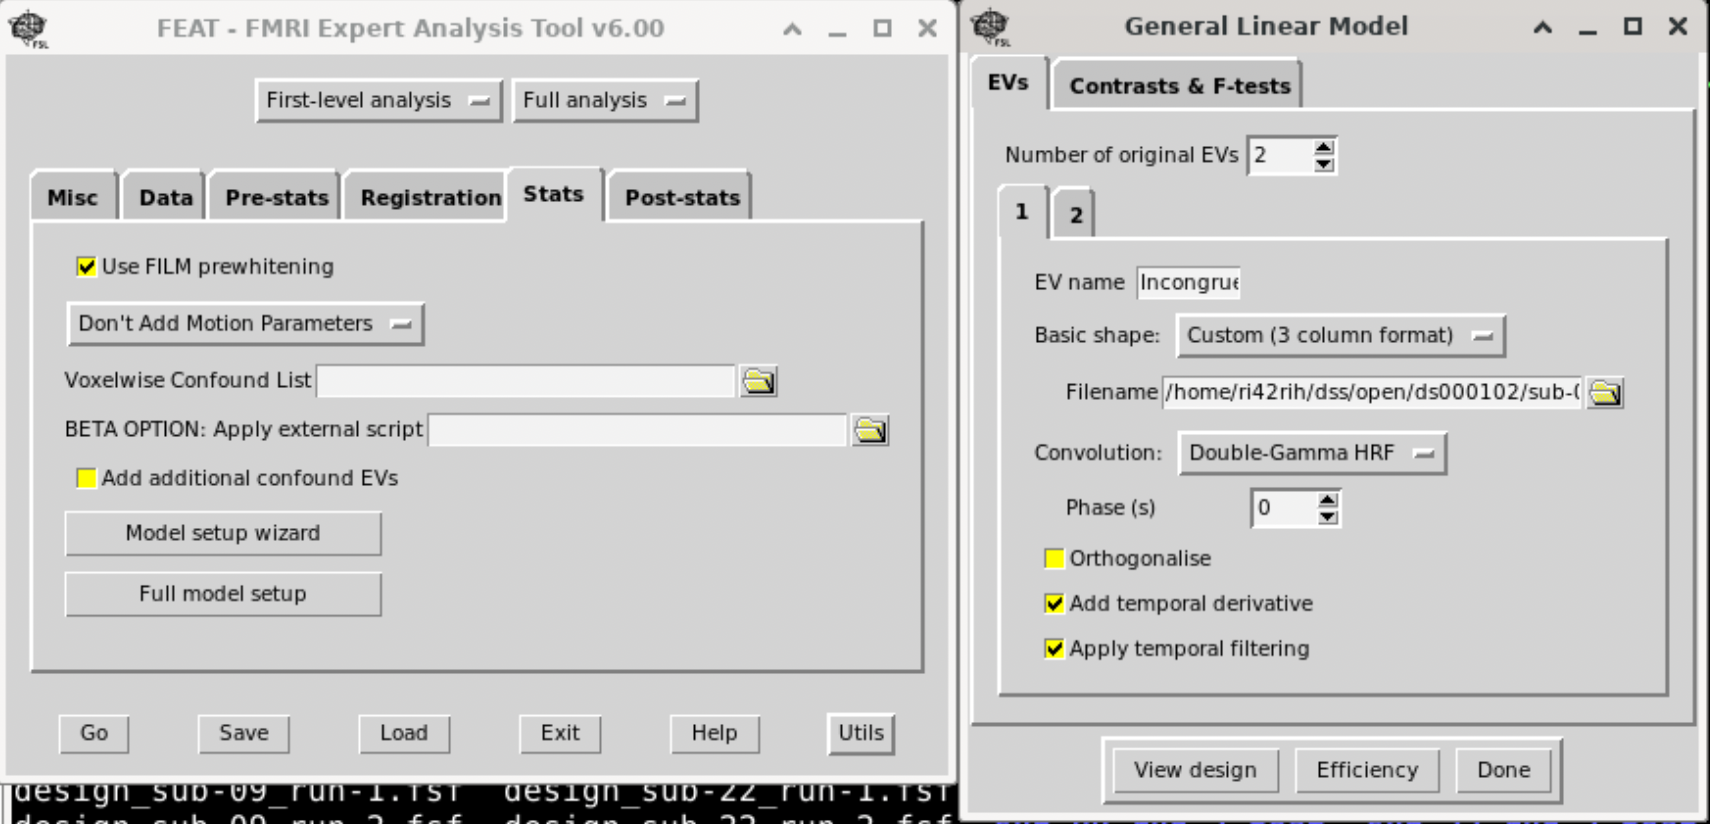
Task: Toggle the Orthogonalise checkbox
Action: click(x=1054, y=559)
